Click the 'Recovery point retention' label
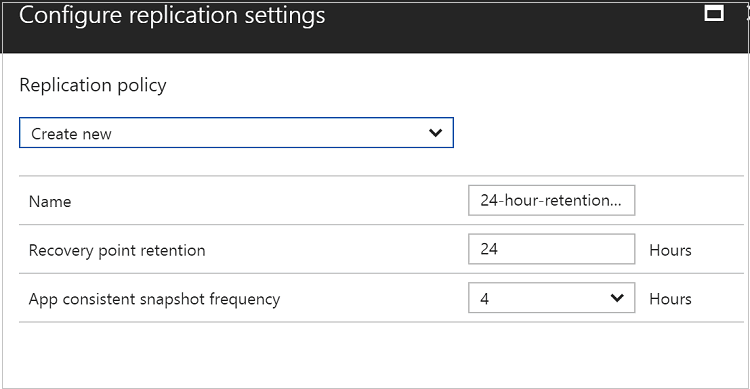The width and height of the screenshot is (750, 389). (117, 251)
